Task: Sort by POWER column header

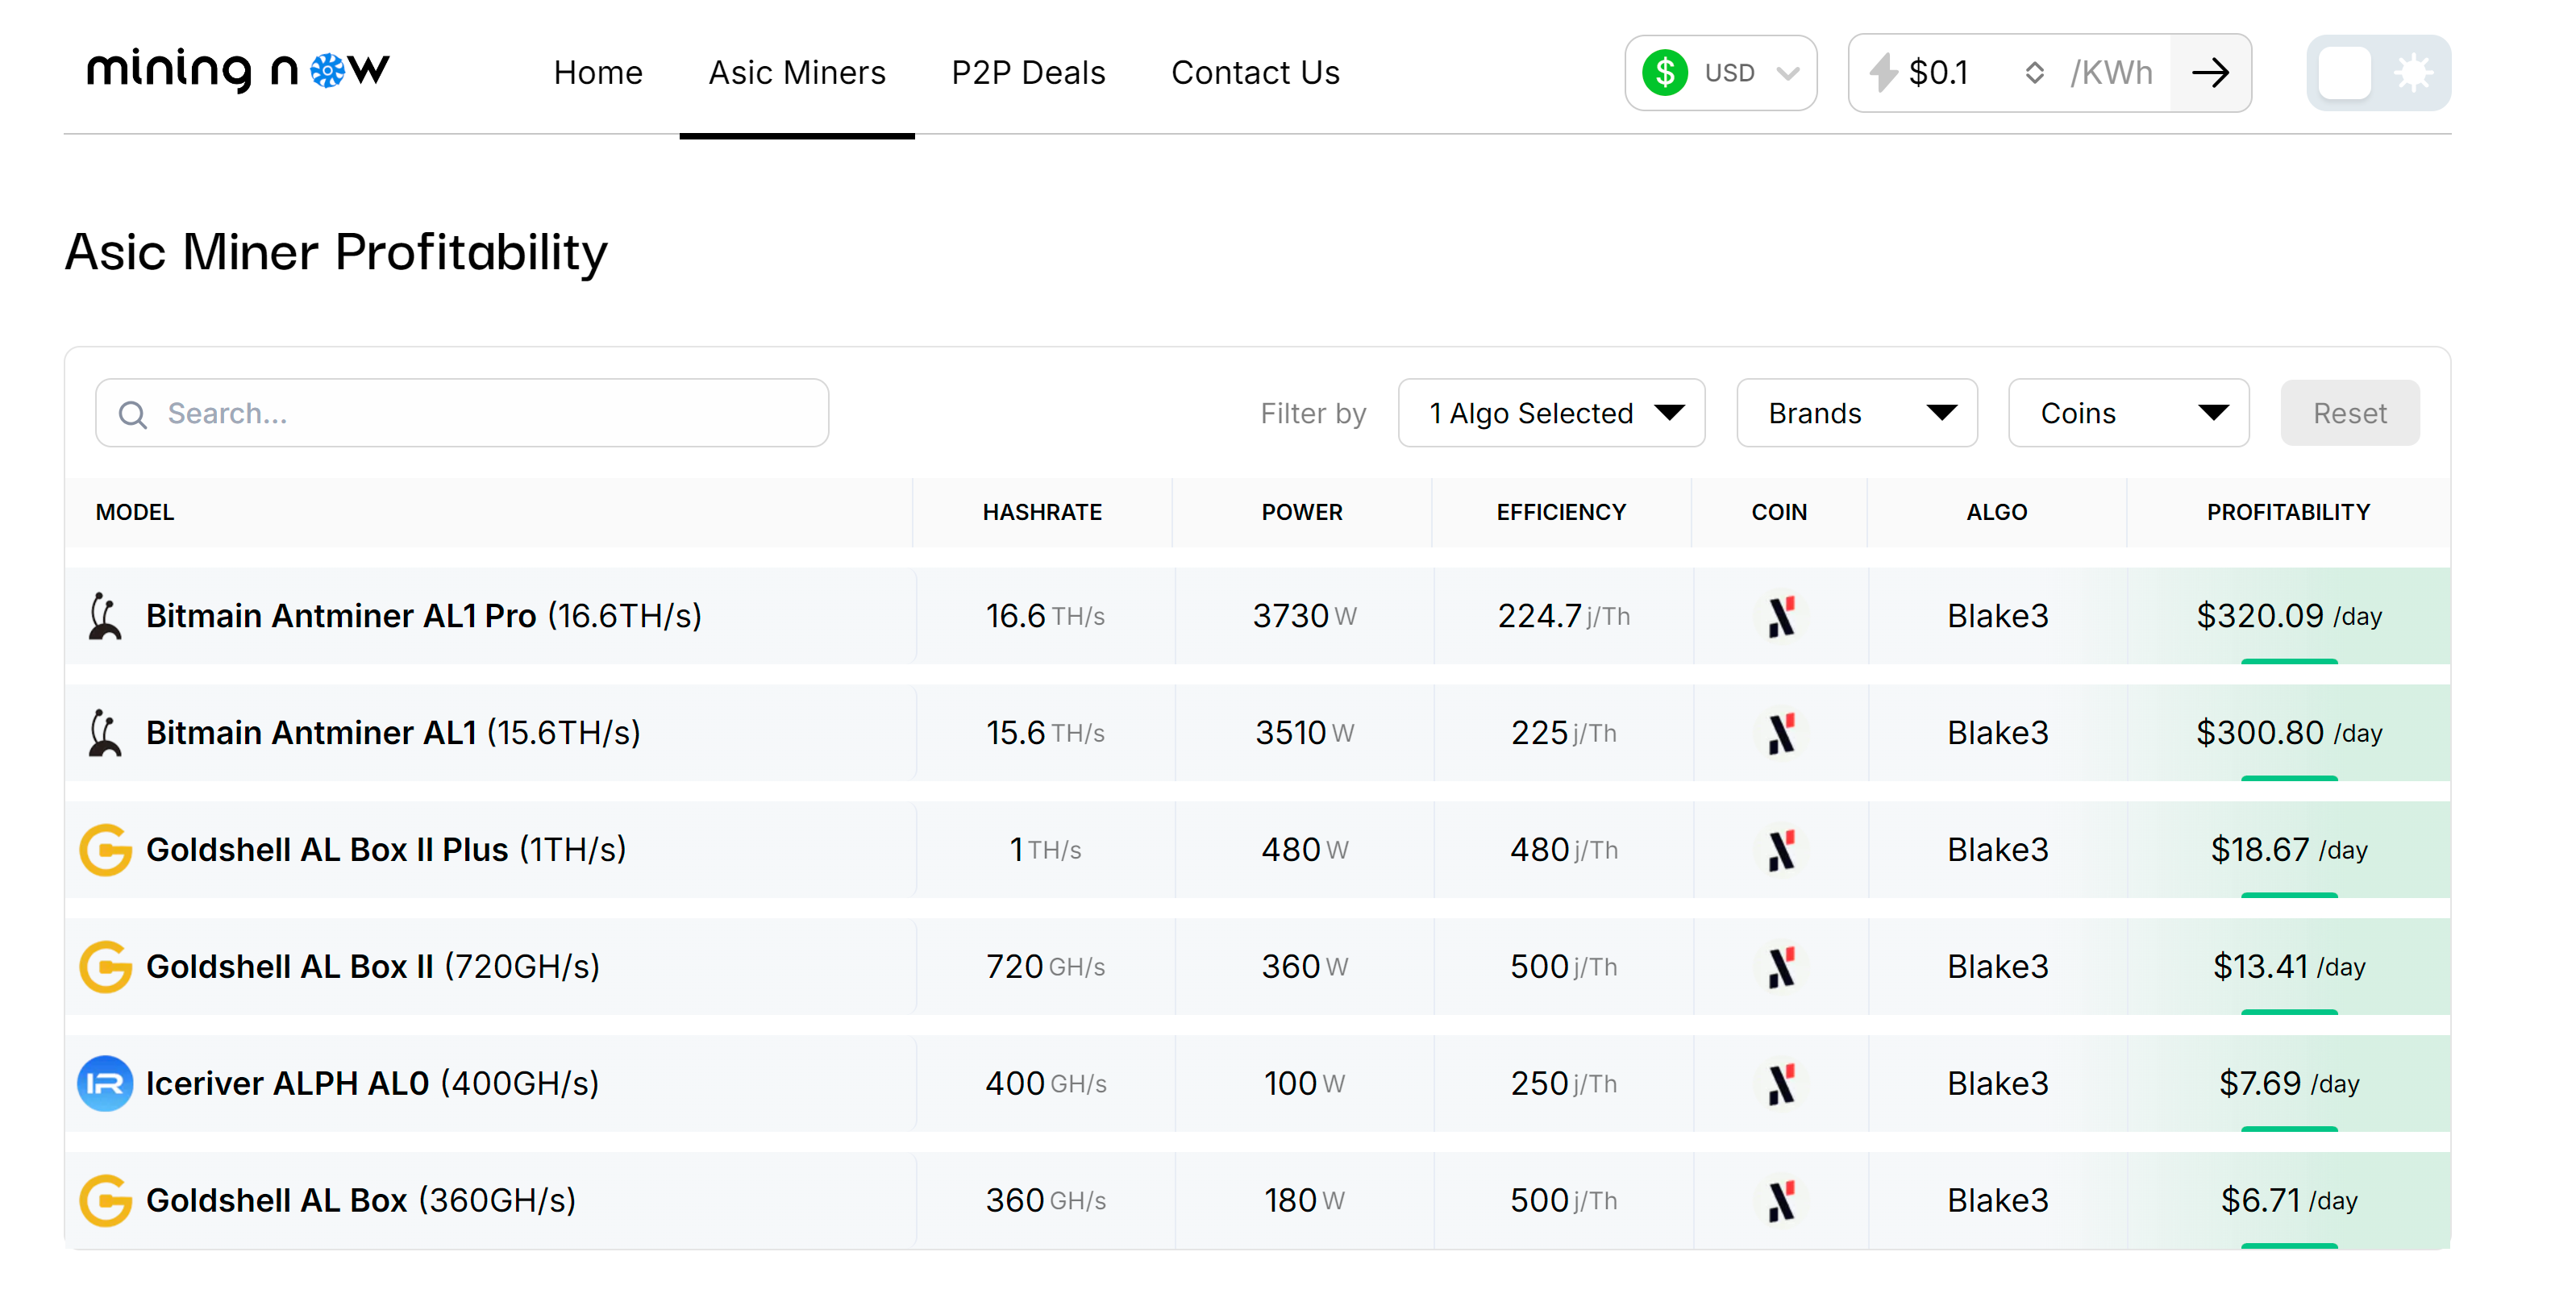Action: tap(1302, 512)
